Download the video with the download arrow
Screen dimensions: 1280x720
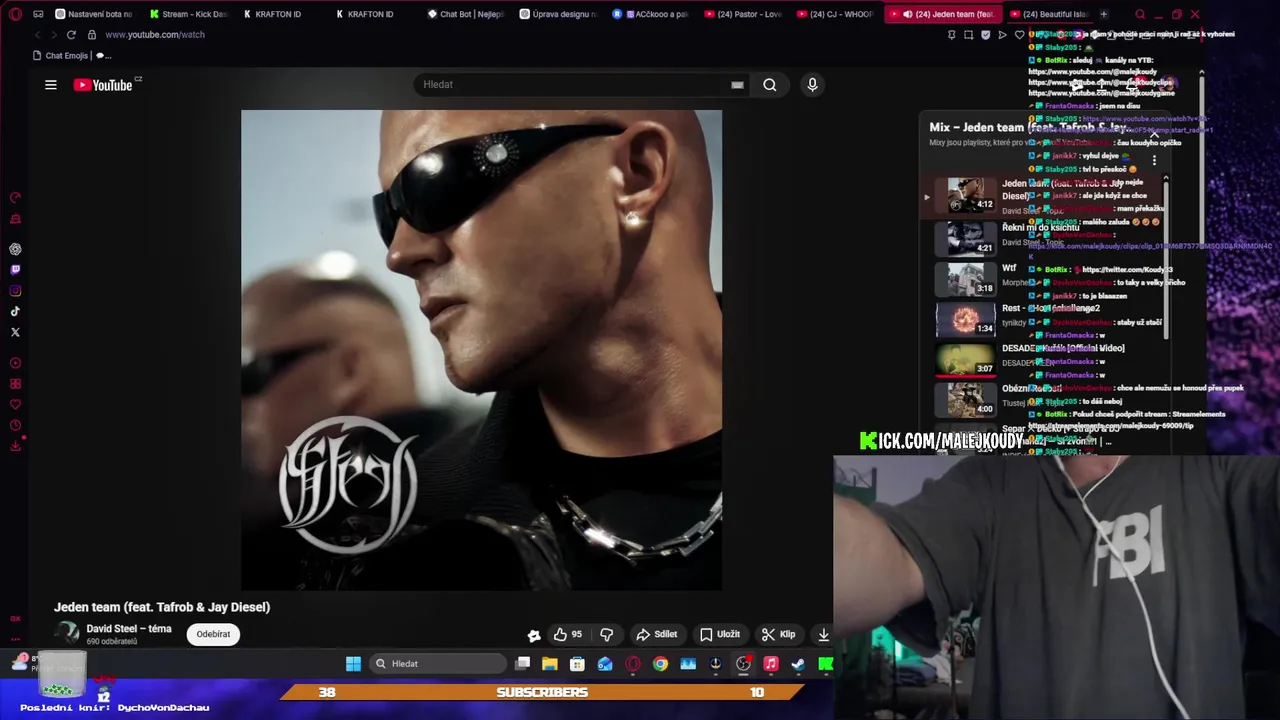(x=823, y=634)
